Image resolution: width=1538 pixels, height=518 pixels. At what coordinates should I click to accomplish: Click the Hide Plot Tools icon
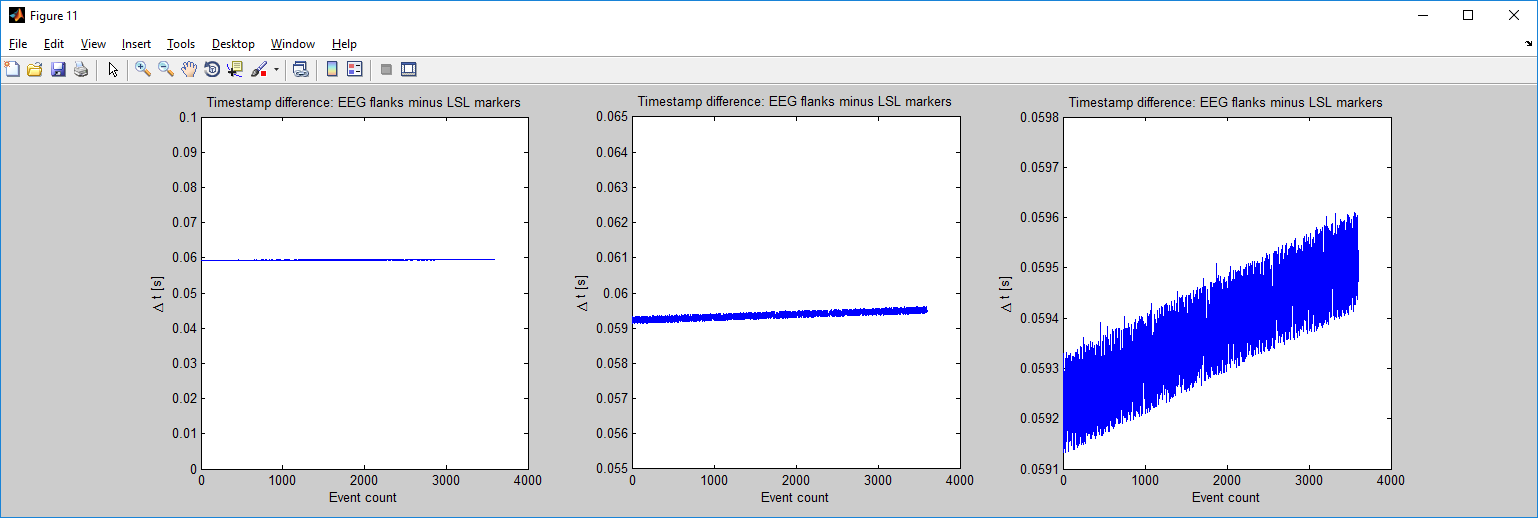click(386, 69)
